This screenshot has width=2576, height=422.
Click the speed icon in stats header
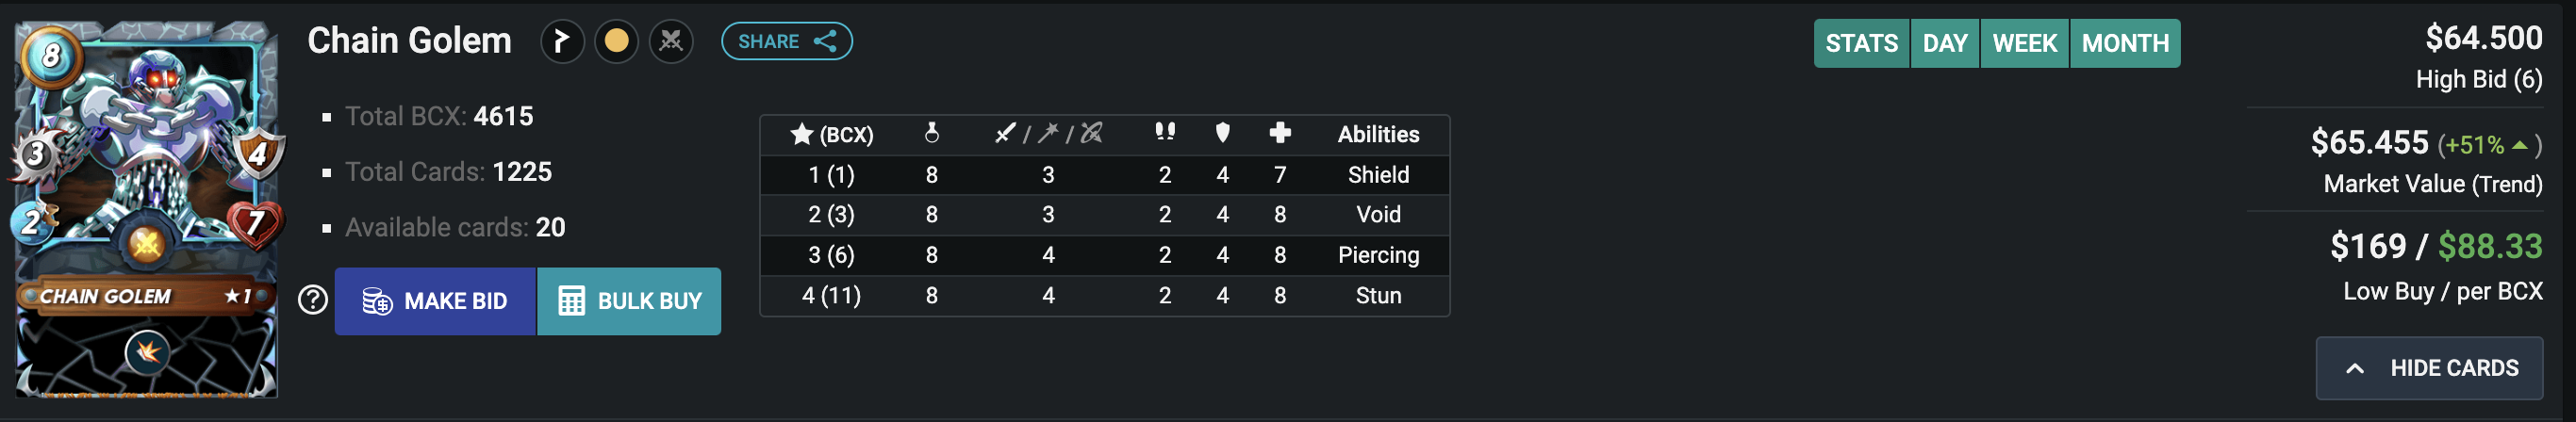click(1164, 133)
